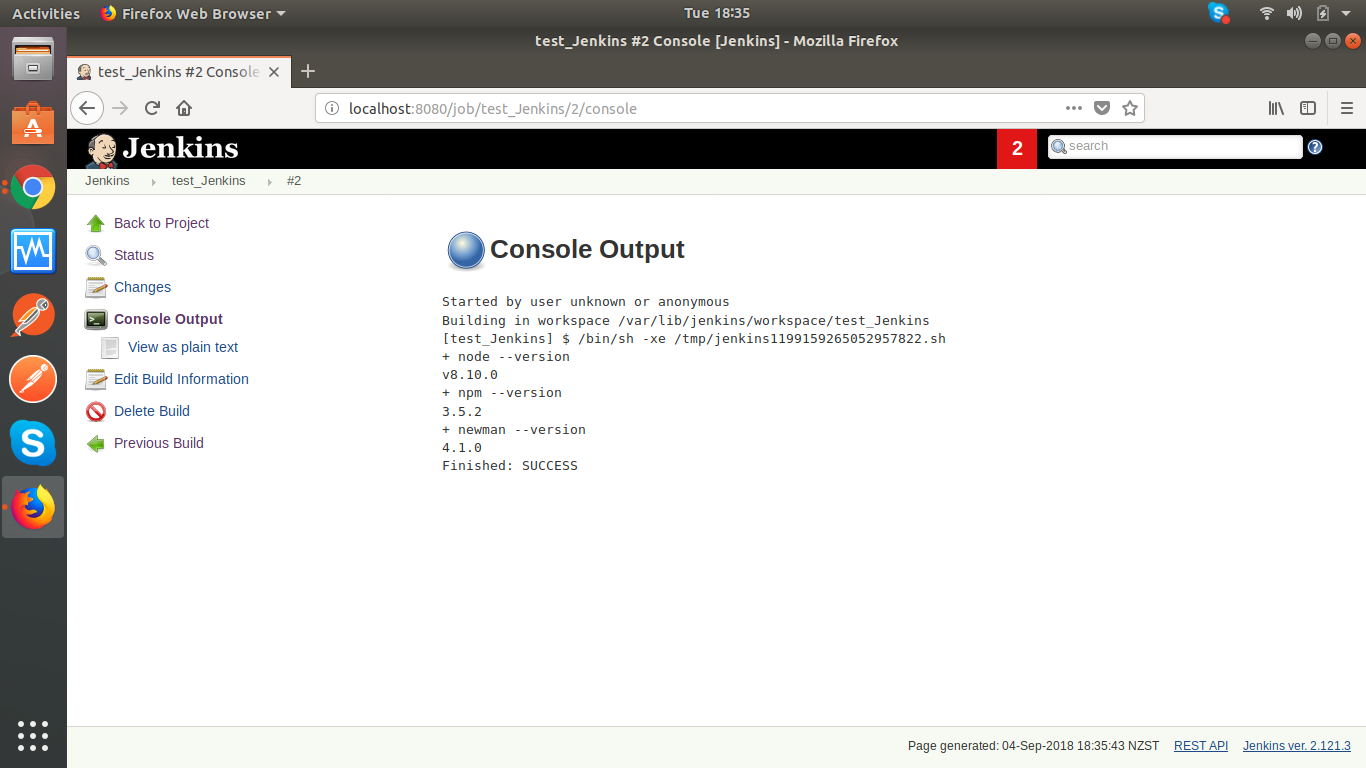Image resolution: width=1366 pixels, height=768 pixels.
Task: Click the Changes notepad icon
Action: [96, 287]
